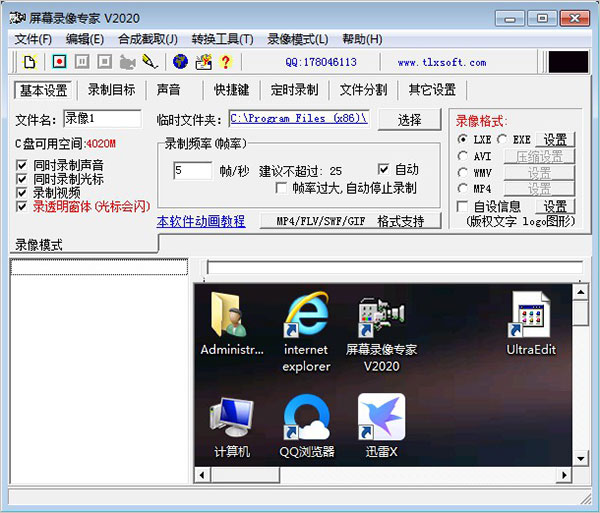Click the camera toolbar icon
600x513 pixels.
pos(127,62)
